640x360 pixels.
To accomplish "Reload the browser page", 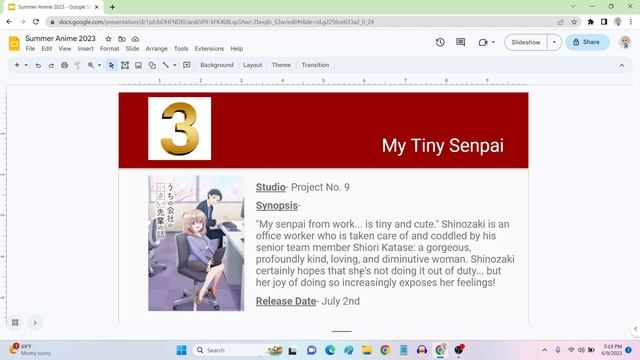I will coord(36,22).
